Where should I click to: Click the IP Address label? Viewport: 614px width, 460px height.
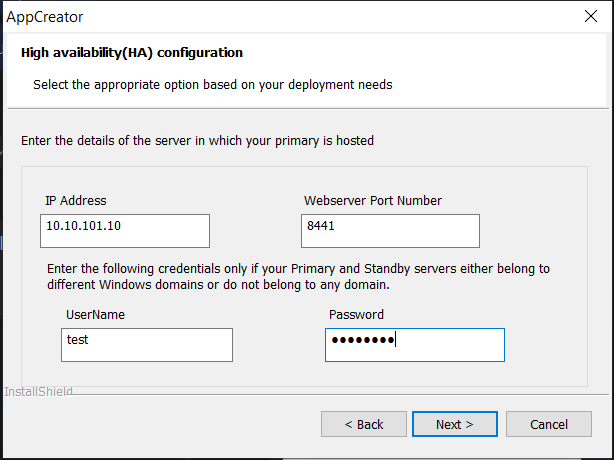(75, 201)
